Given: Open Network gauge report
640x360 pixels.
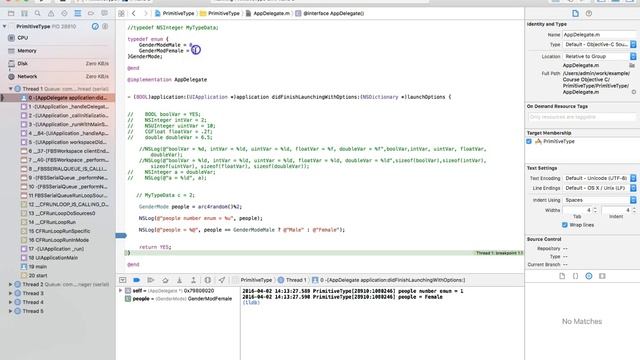Looking at the screenshot, I should click(58, 76).
